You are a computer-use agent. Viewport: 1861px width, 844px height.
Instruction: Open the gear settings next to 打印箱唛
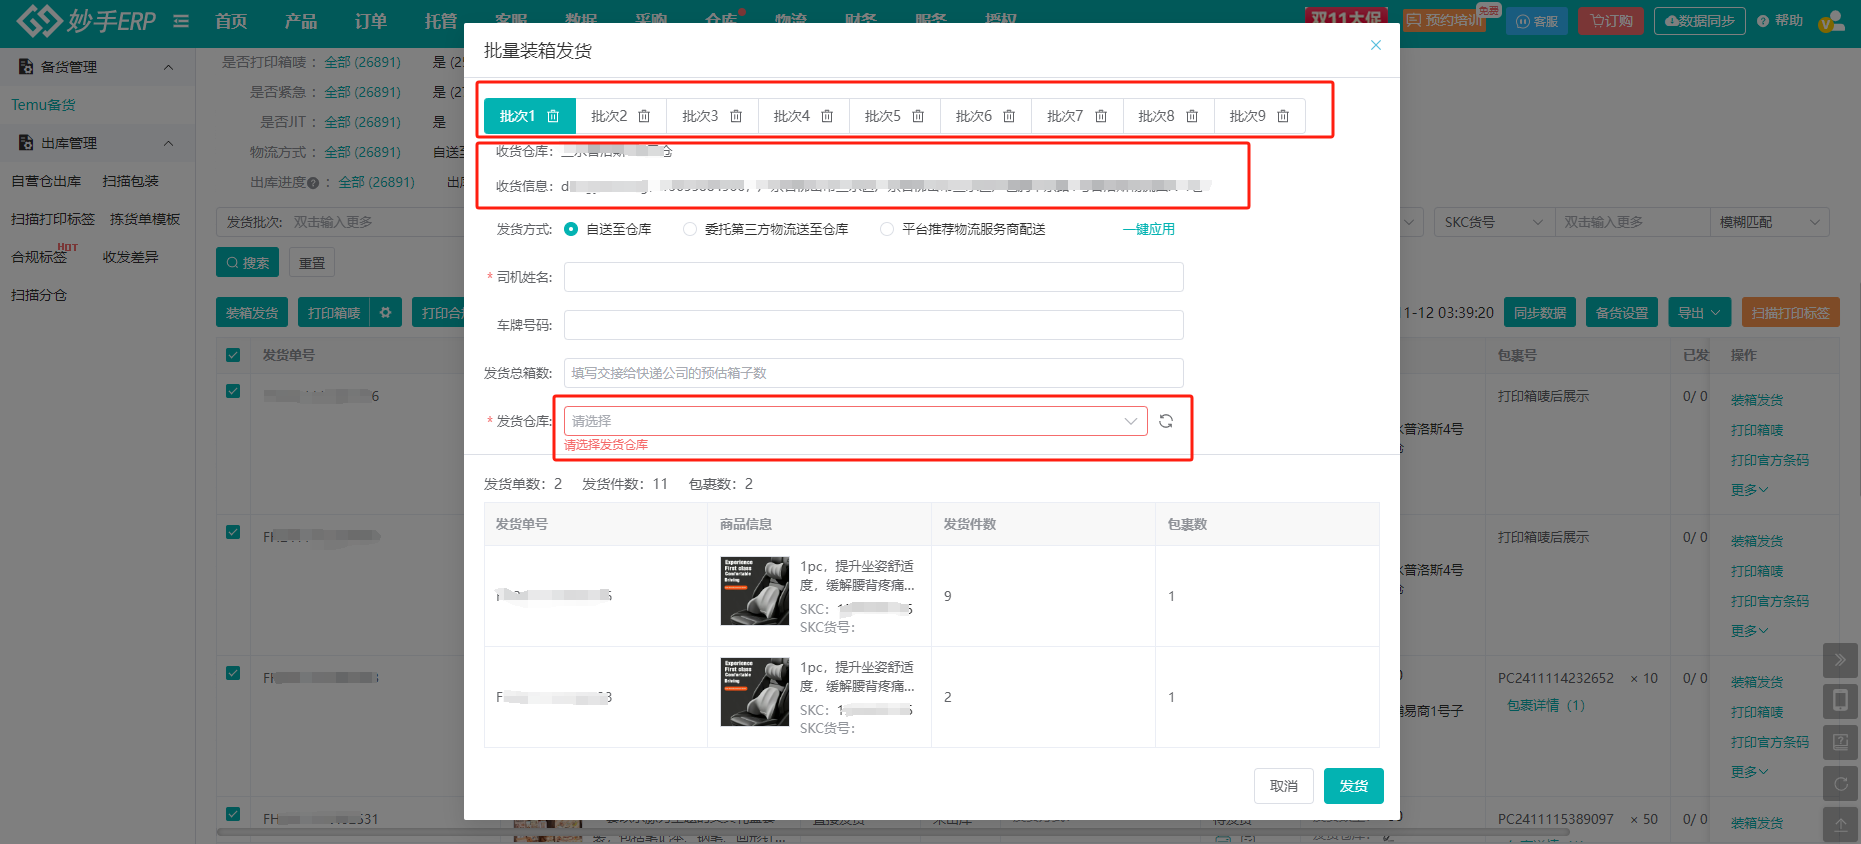[x=385, y=313]
